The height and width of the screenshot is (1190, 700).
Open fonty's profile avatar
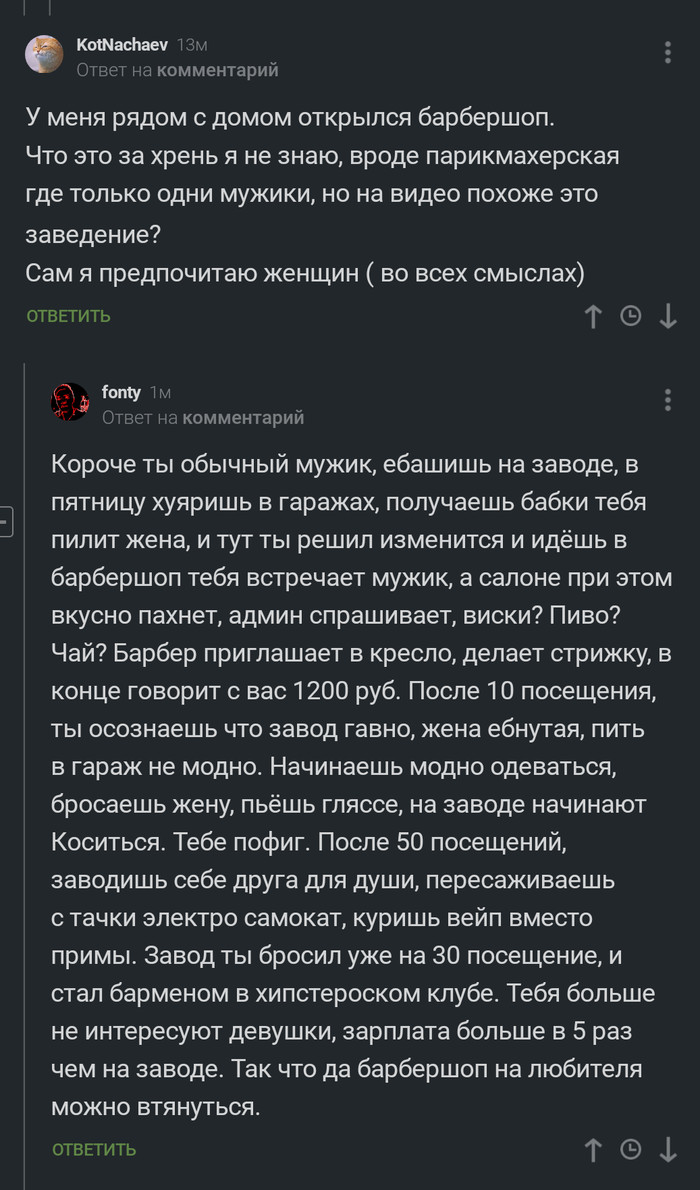(70, 401)
